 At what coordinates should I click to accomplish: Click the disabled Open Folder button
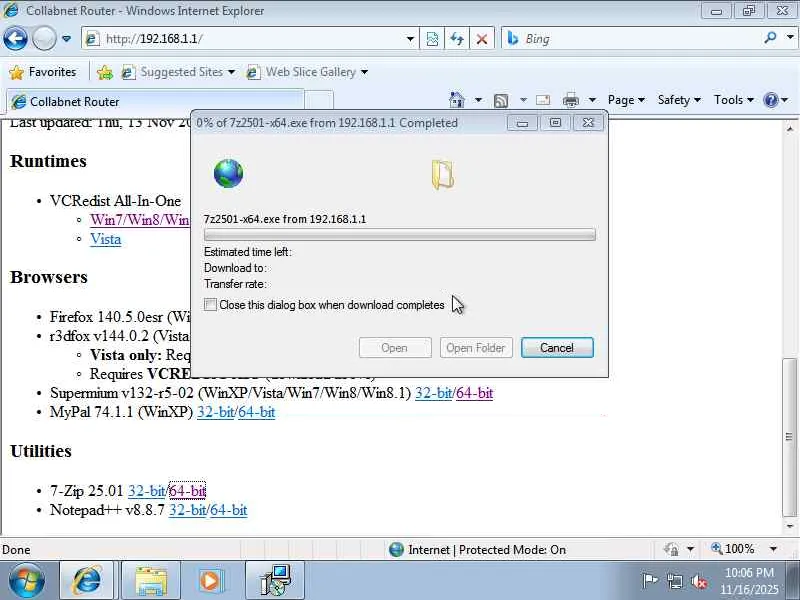pos(476,347)
